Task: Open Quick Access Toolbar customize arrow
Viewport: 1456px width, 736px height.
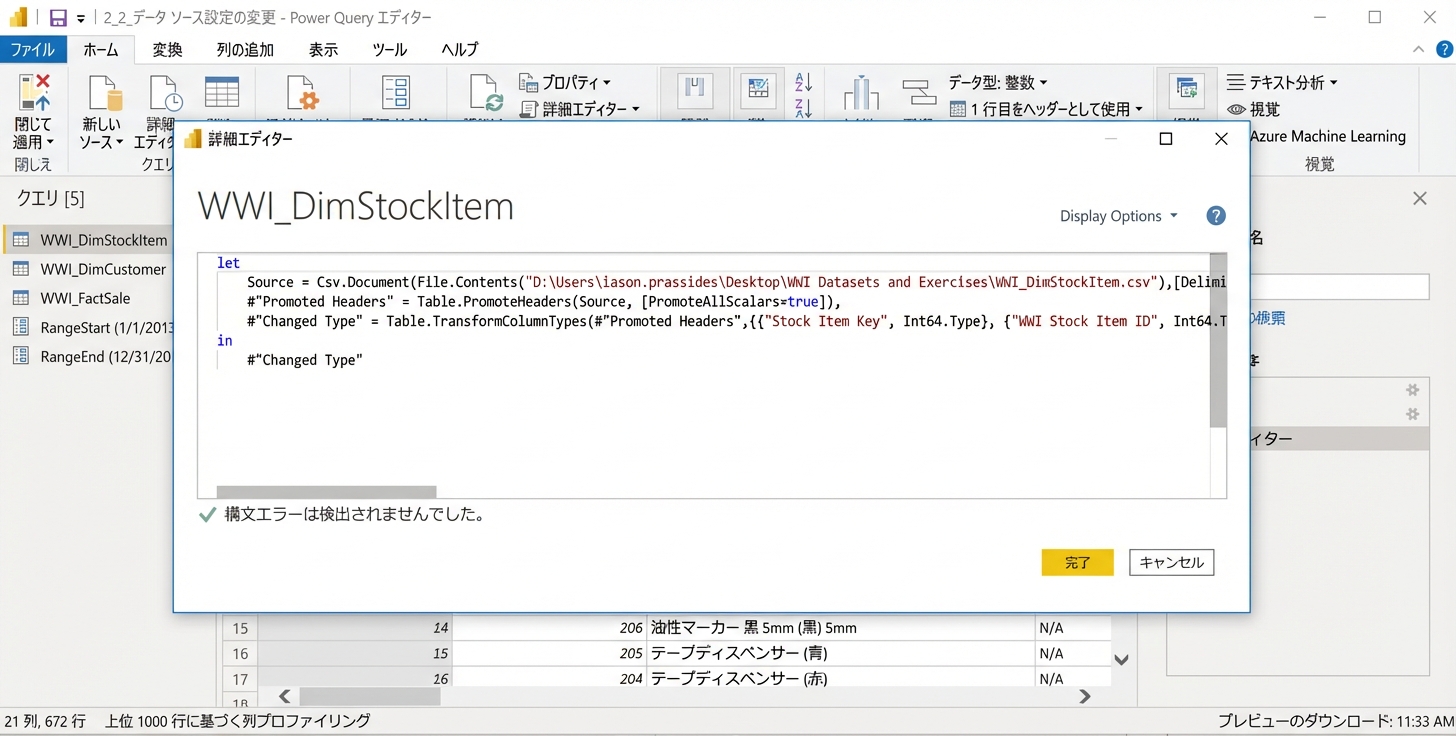Action: 81,19
